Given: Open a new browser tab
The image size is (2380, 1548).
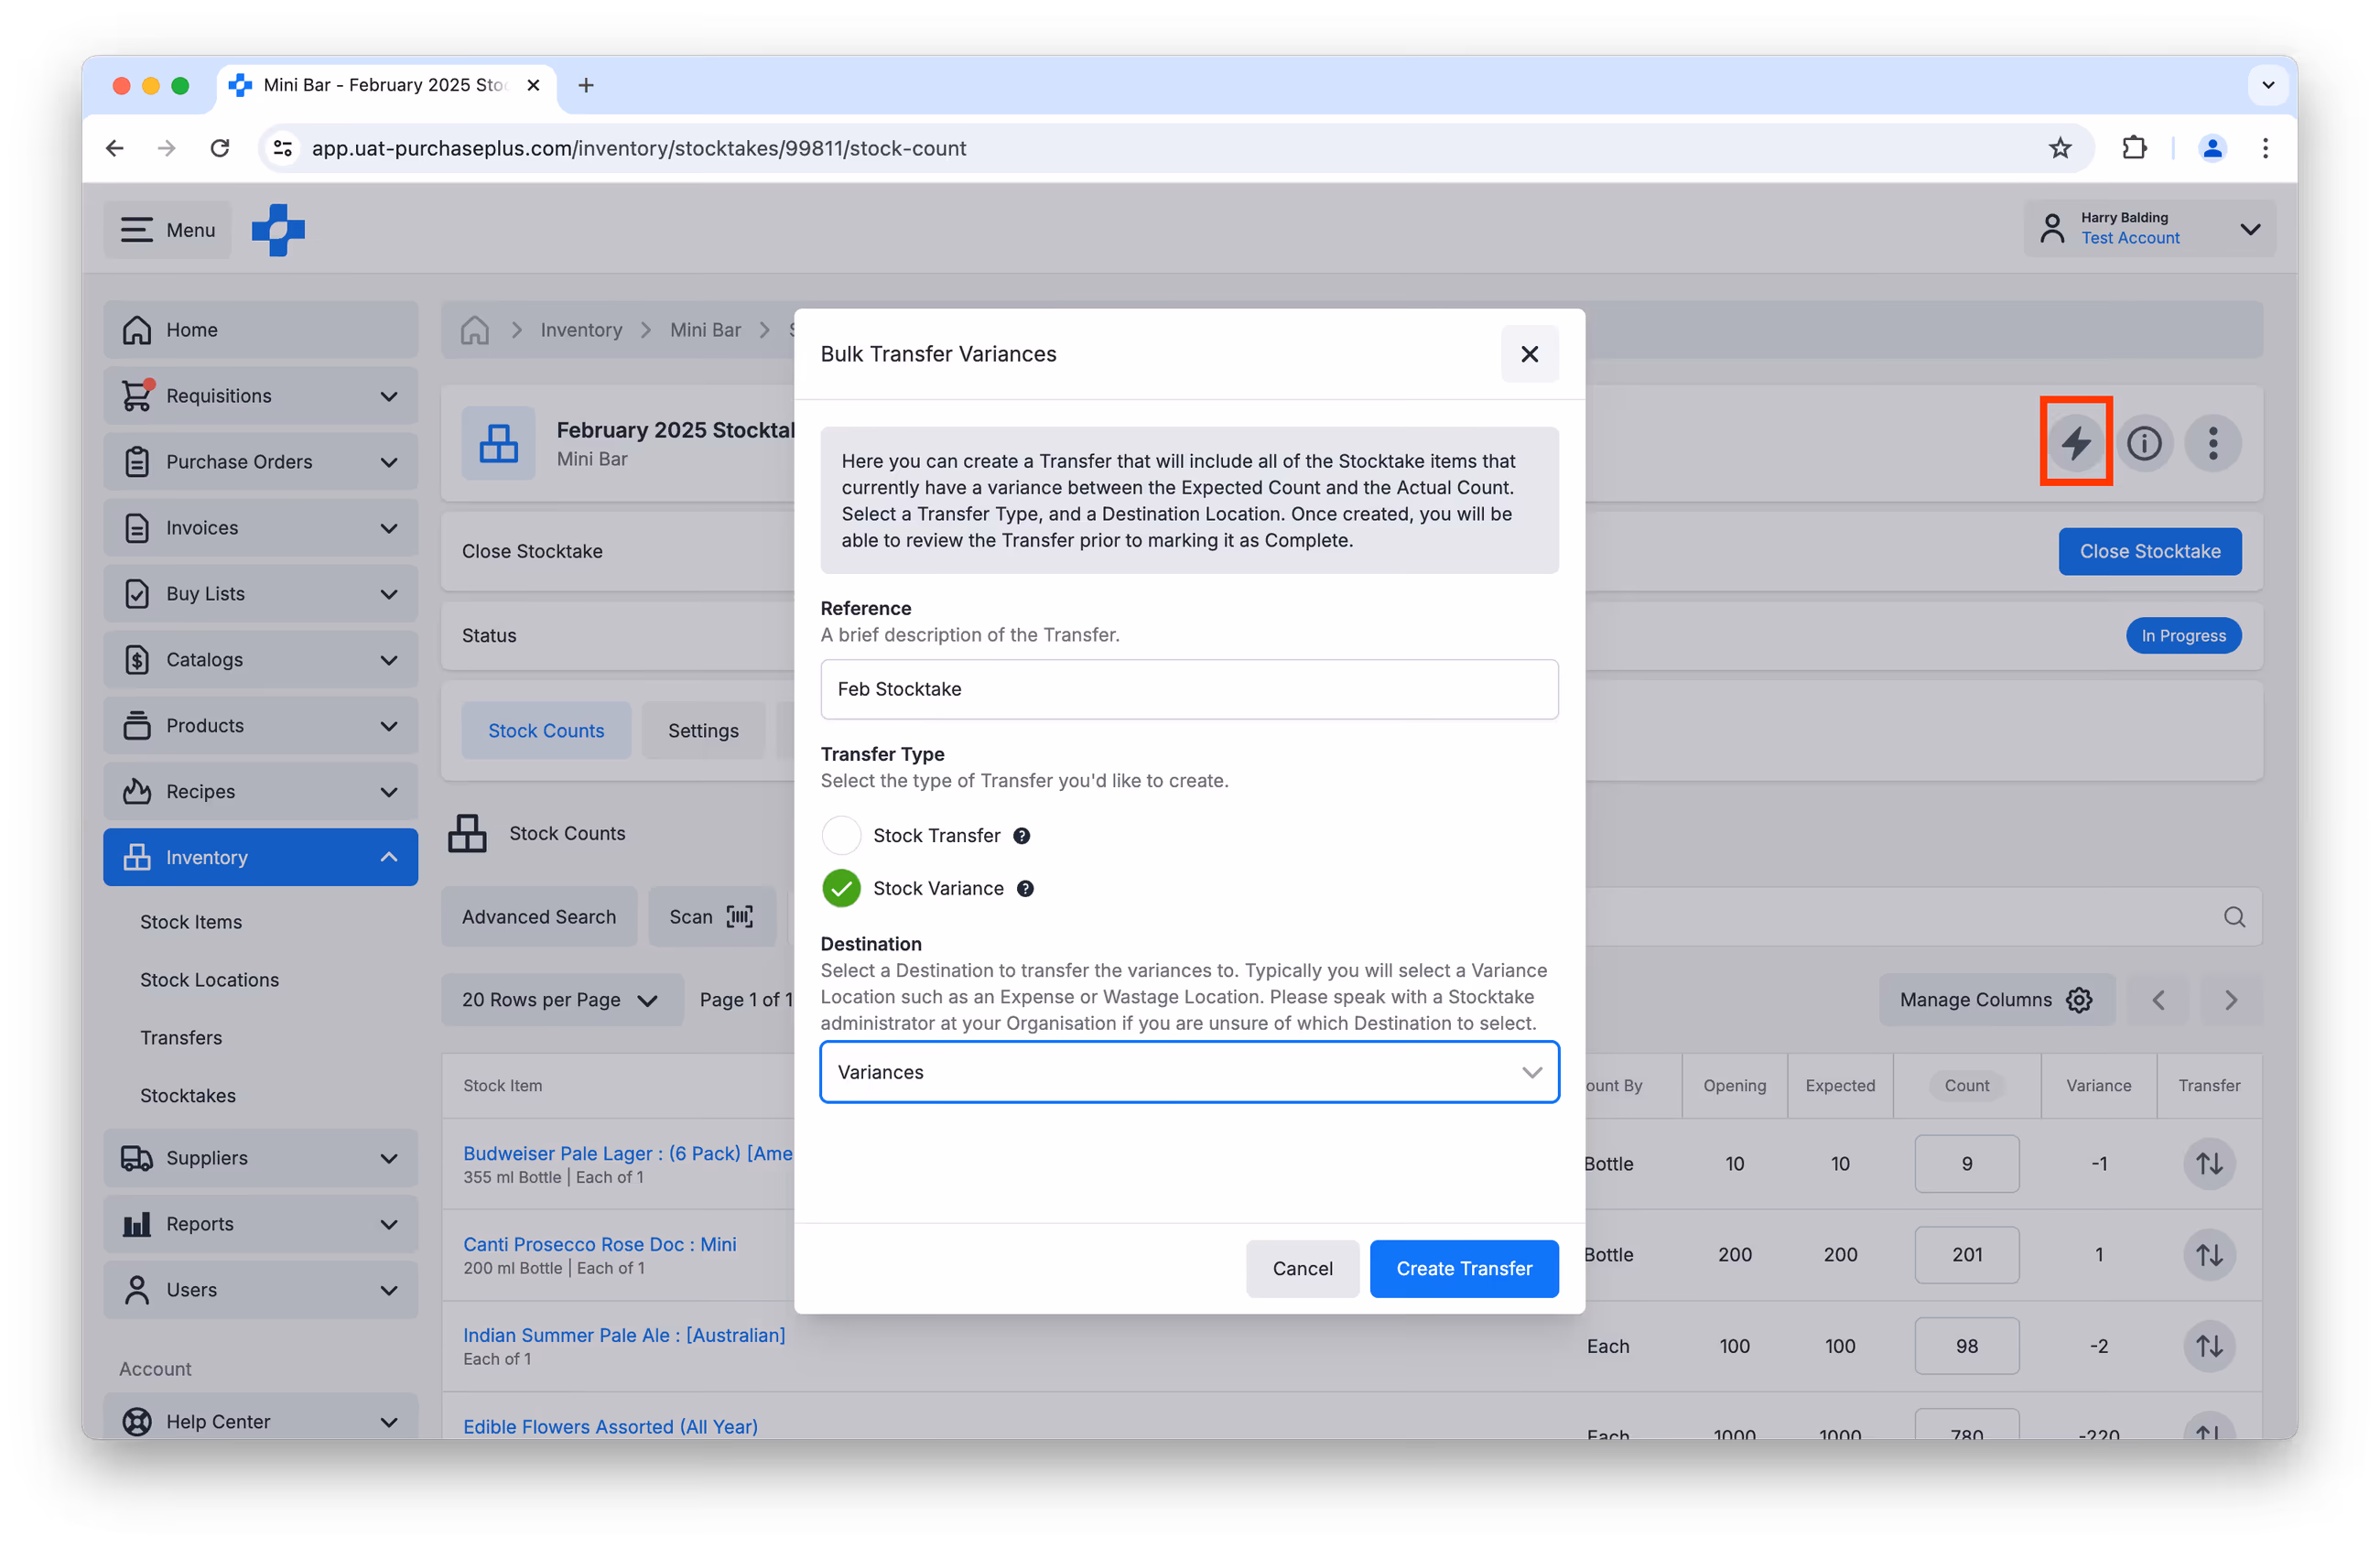Looking at the screenshot, I should (x=586, y=85).
